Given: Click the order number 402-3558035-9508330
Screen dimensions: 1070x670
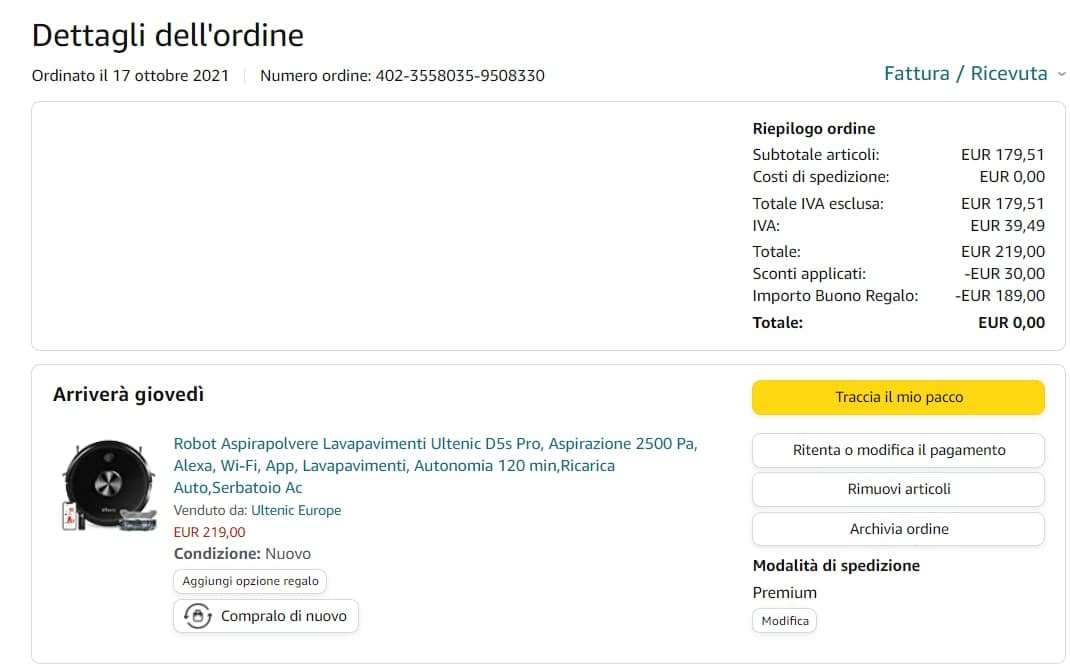Looking at the screenshot, I should click(x=460, y=76).
